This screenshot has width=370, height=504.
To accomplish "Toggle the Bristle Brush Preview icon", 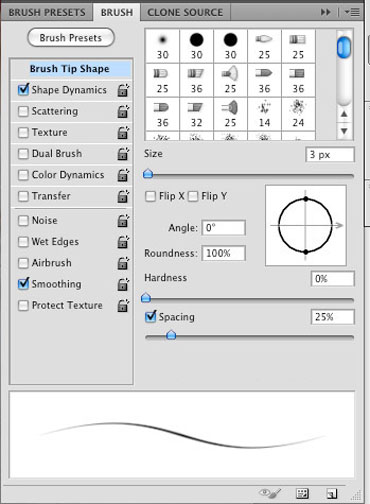I will [269, 493].
